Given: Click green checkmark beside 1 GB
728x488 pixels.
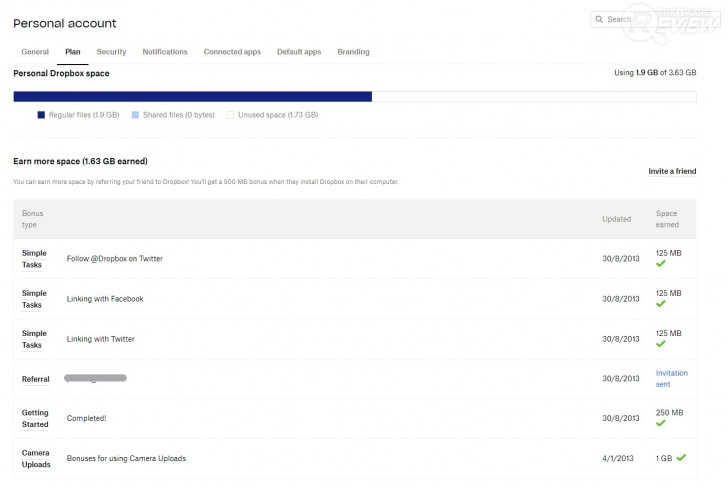Looking at the screenshot, I should tap(681, 458).
